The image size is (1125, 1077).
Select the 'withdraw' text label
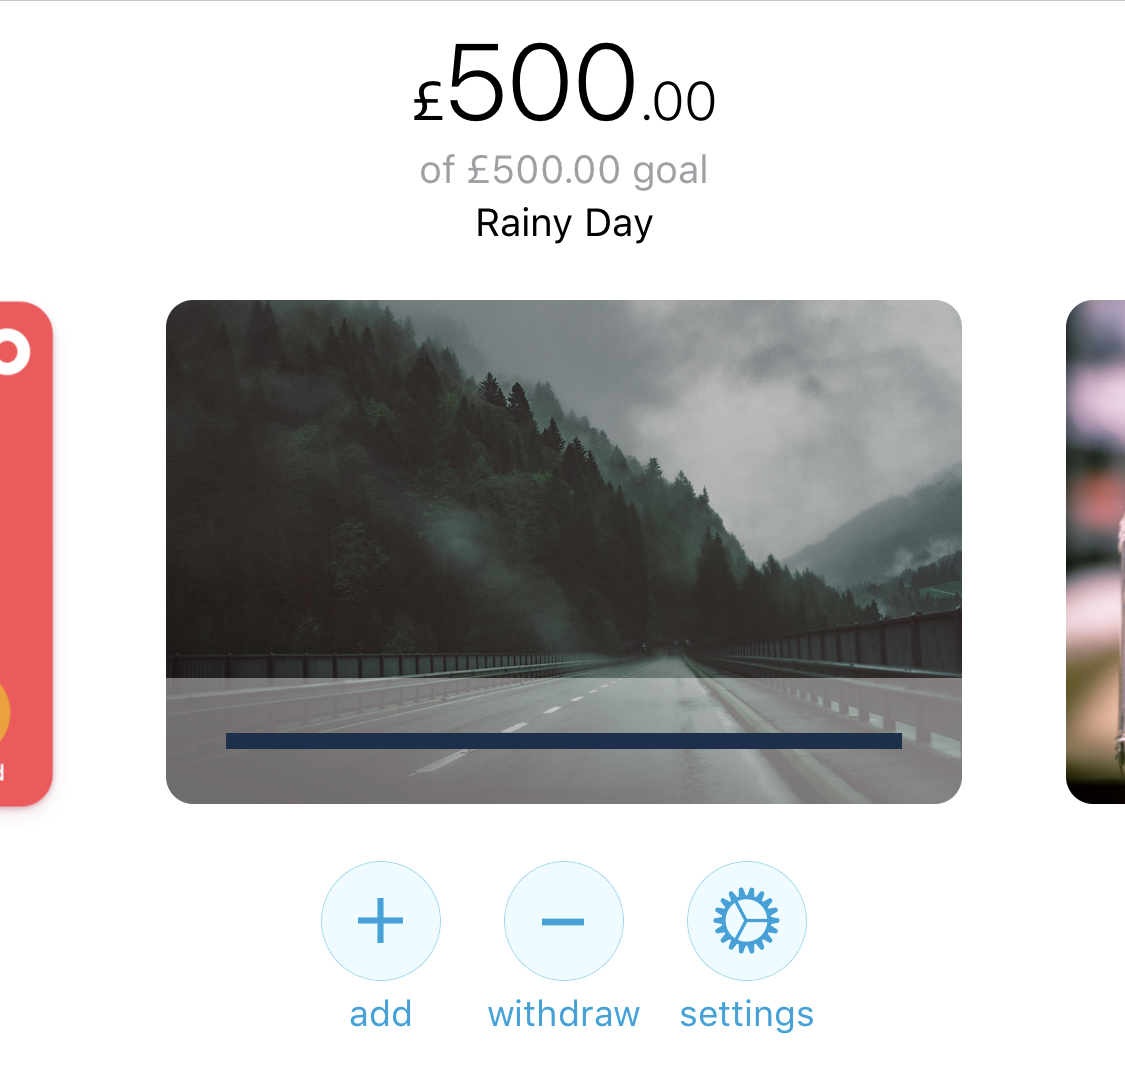(x=563, y=1014)
